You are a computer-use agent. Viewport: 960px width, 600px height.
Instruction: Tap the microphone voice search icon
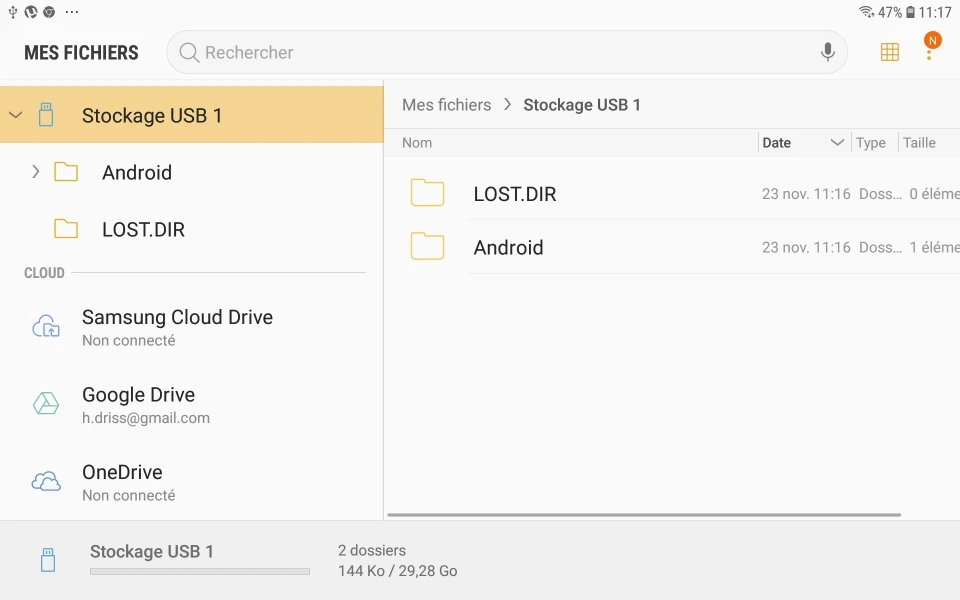[827, 53]
